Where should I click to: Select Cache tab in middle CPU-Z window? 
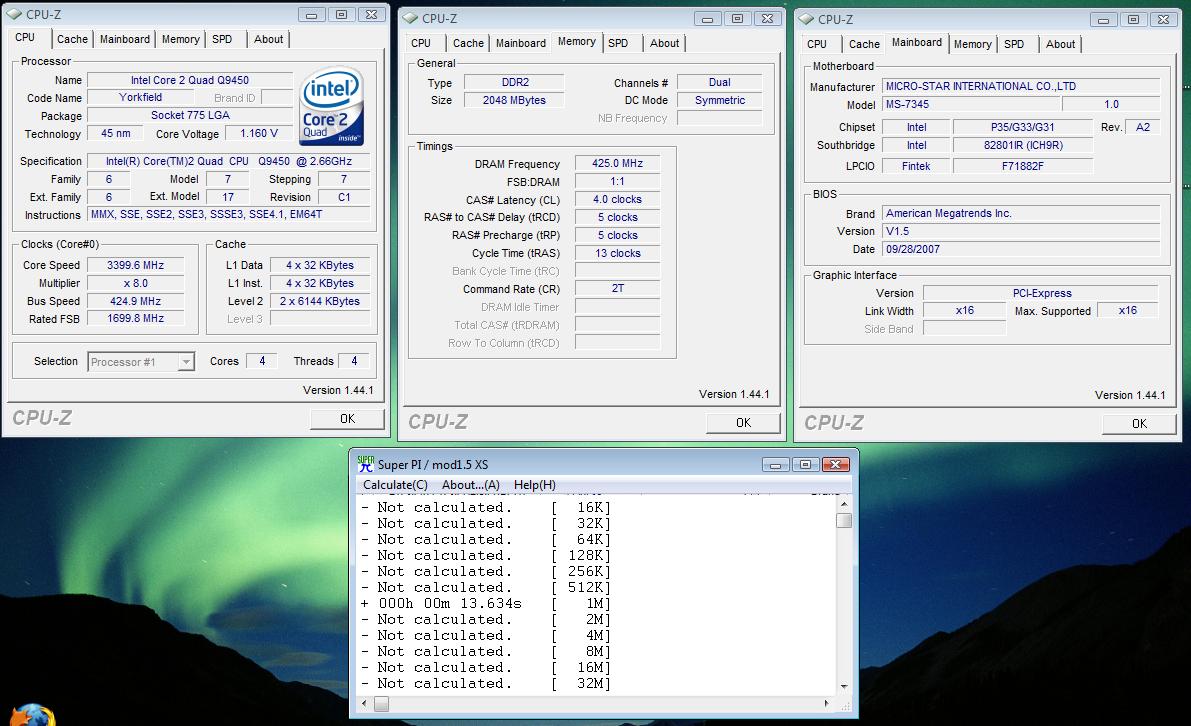(468, 43)
